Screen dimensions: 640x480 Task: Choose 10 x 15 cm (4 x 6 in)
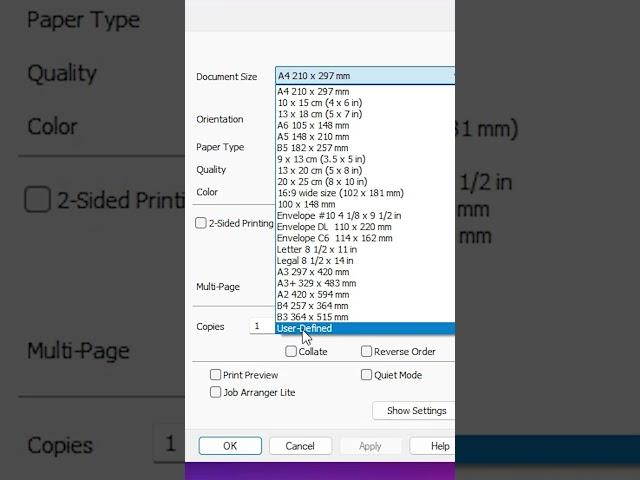[365, 103]
